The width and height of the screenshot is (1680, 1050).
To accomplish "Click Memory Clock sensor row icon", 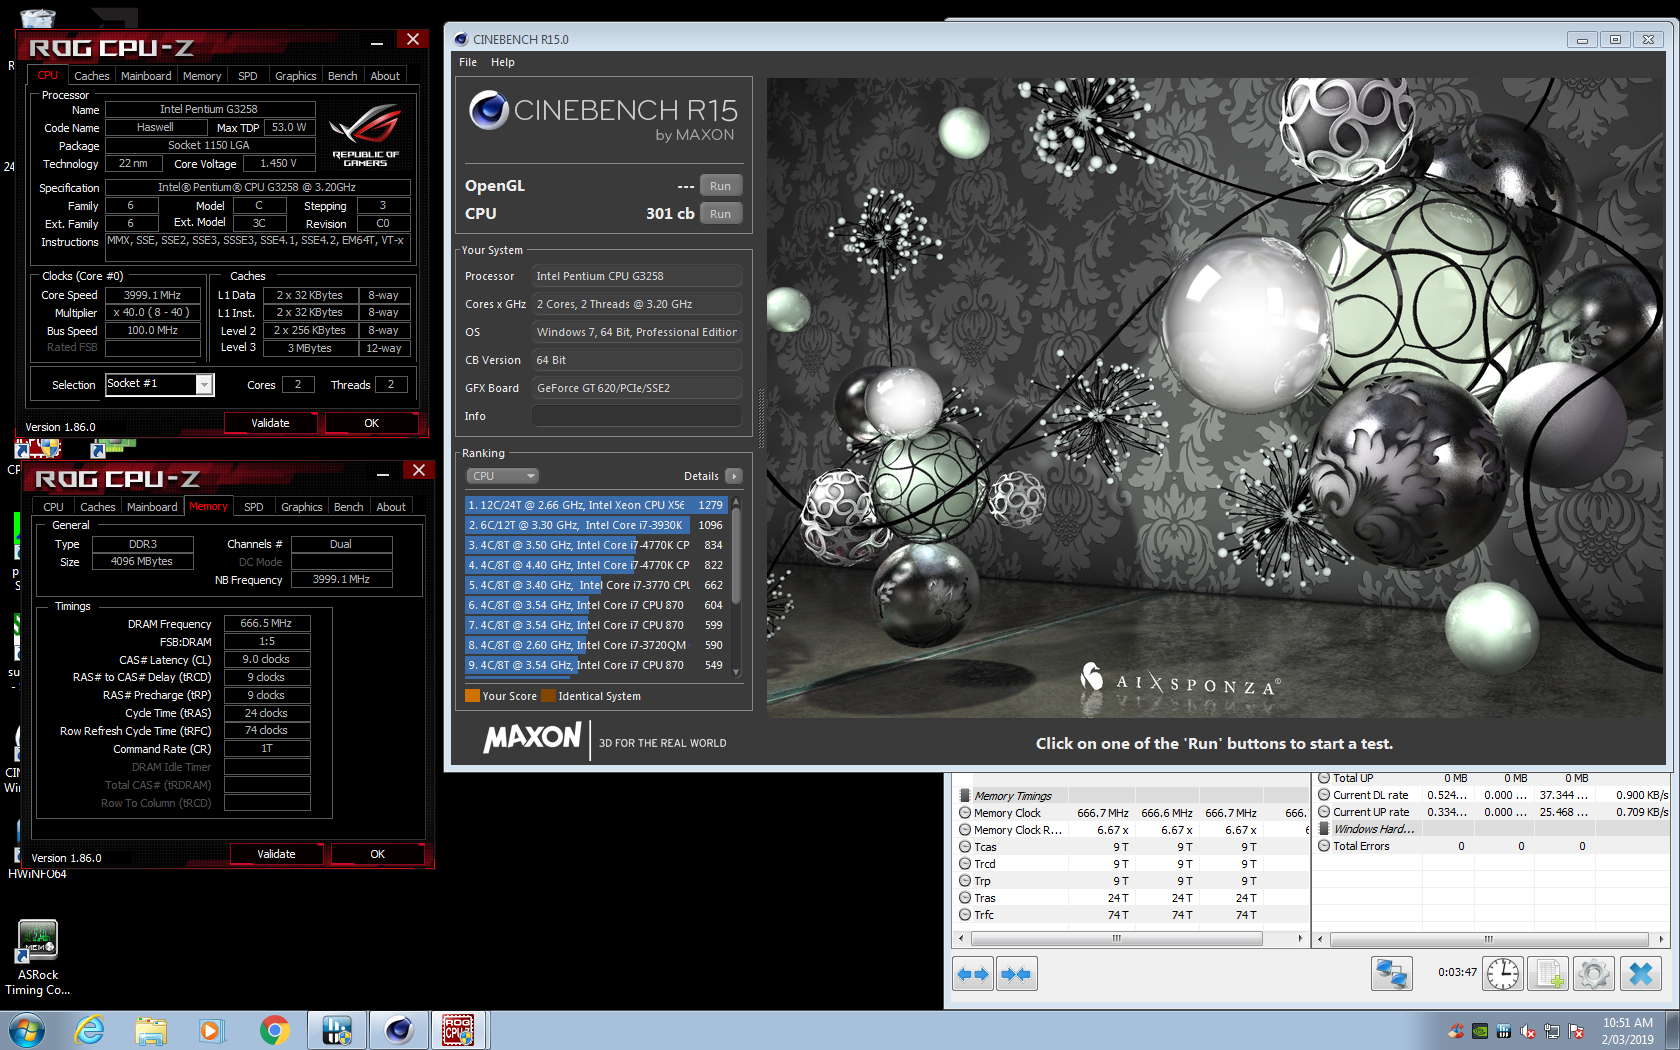I will click(x=965, y=813).
